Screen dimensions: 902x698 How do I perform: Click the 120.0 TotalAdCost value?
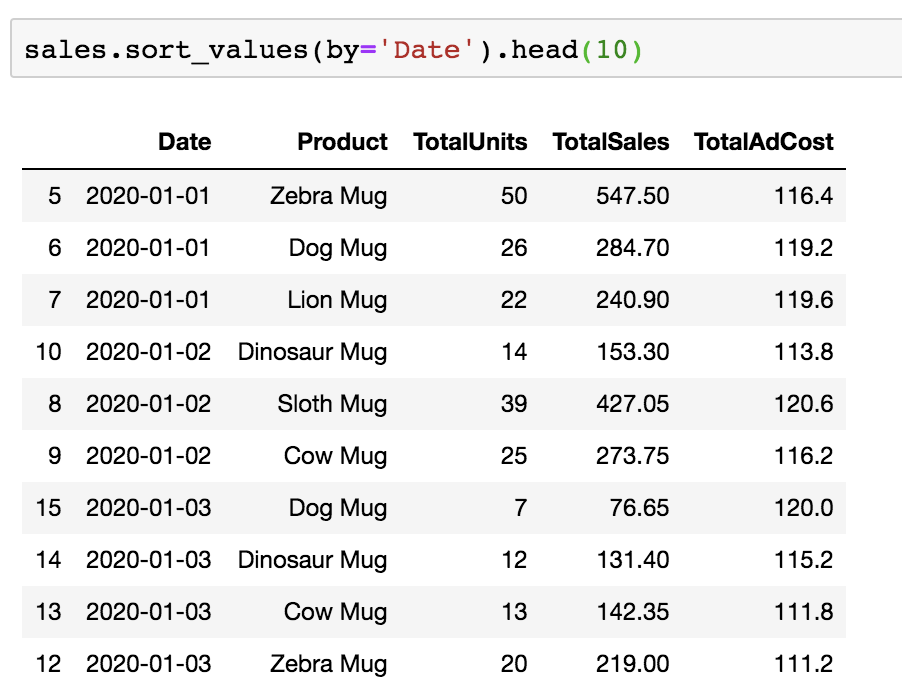(x=803, y=507)
